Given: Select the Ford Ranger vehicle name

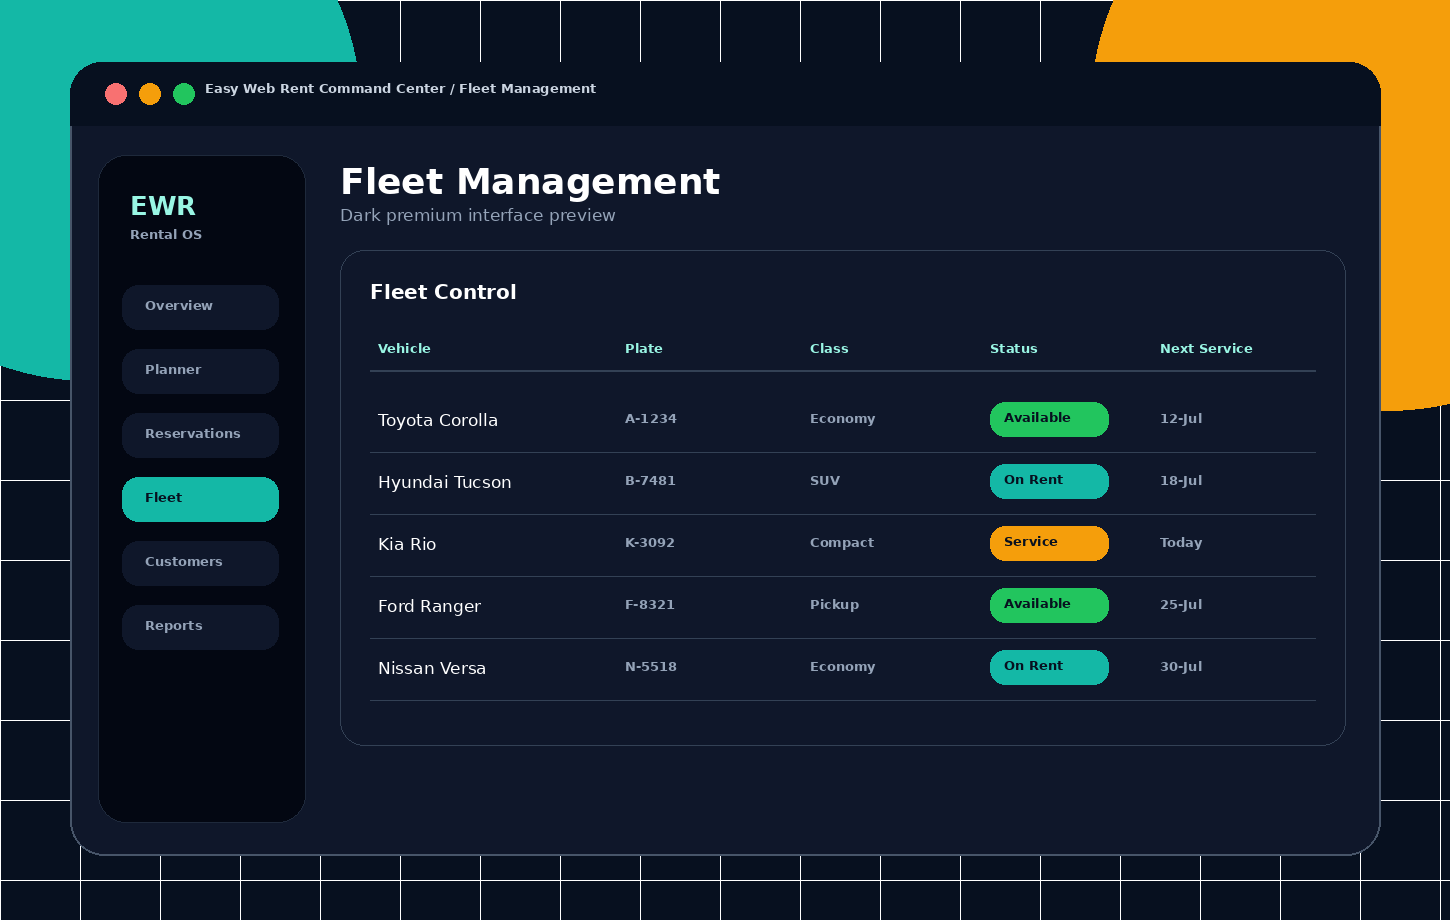Looking at the screenshot, I should point(430,607).
